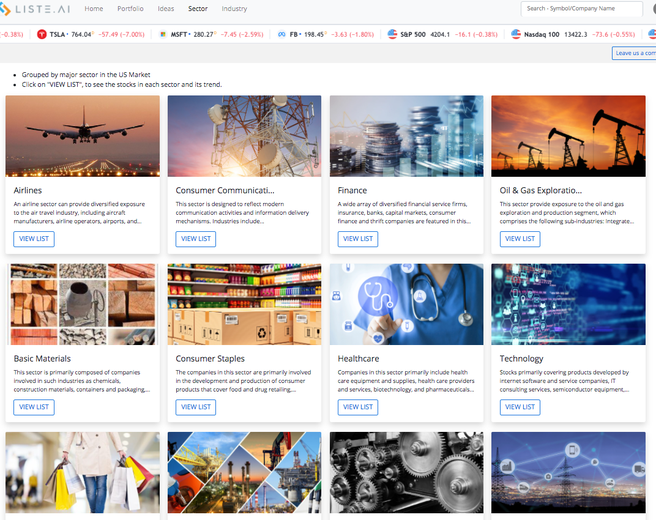Image resolution: width=656 pixels, height=520 pixels.
Task: Click the Microsoft MSFT ticker logo
Action: click(163, 34)
